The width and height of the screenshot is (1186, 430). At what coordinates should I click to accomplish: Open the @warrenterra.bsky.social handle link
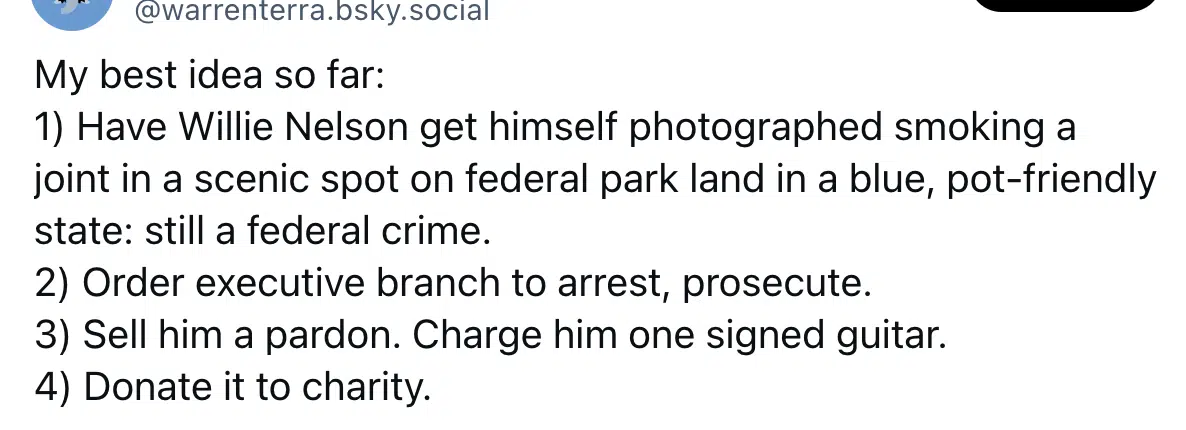(x=312, y=11)
